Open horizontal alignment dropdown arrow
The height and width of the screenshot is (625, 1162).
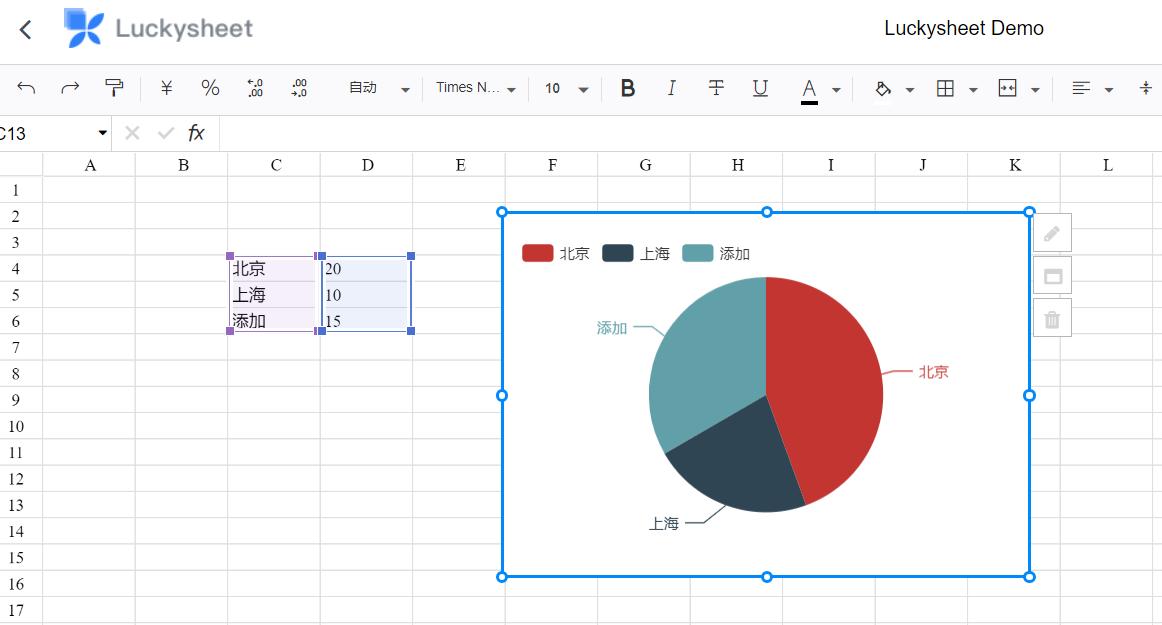point(1109,90)
